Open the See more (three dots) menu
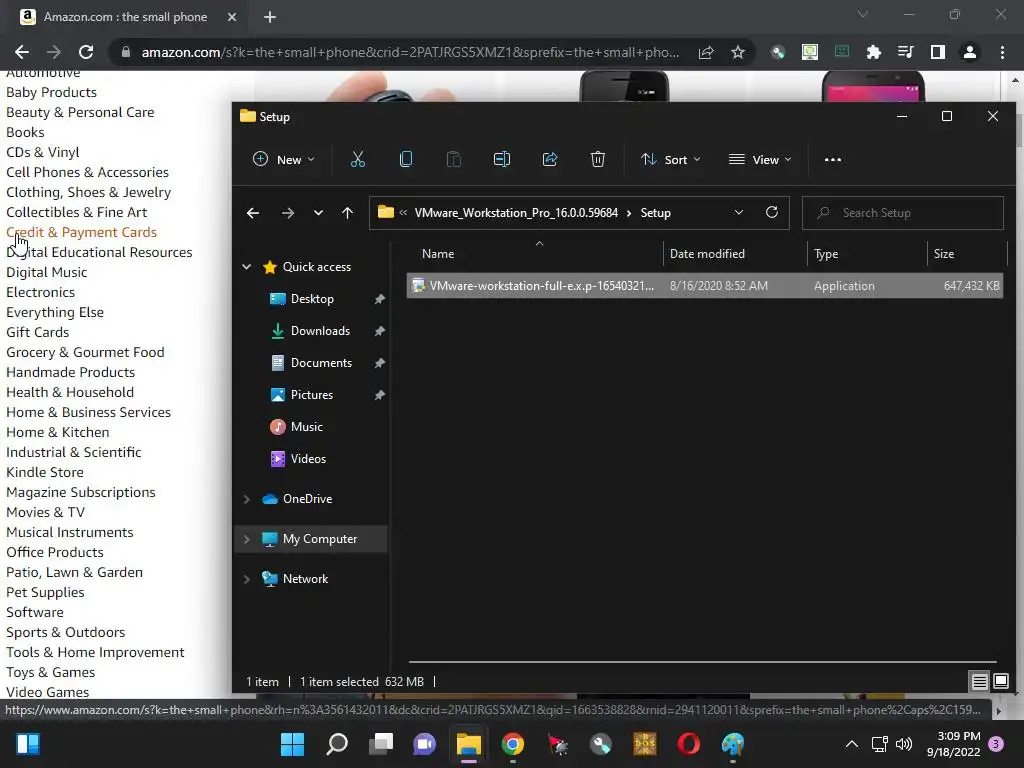Screen dimensions: 1024x768 (x=833, y=159)
